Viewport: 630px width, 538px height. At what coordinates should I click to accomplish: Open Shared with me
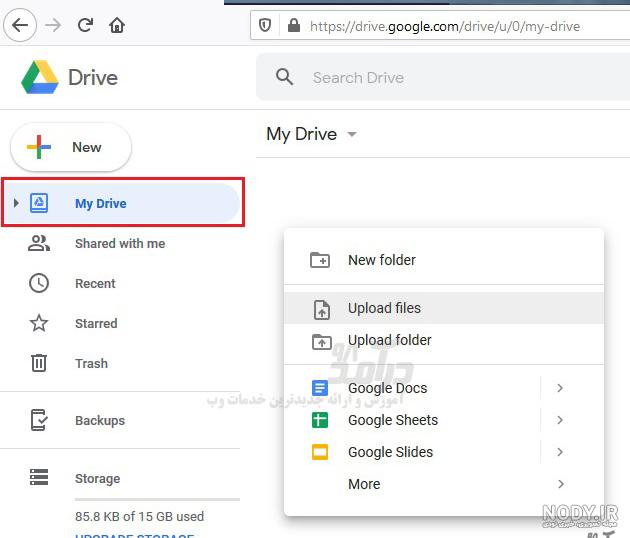pyautogui.click(x=120, y=243)
